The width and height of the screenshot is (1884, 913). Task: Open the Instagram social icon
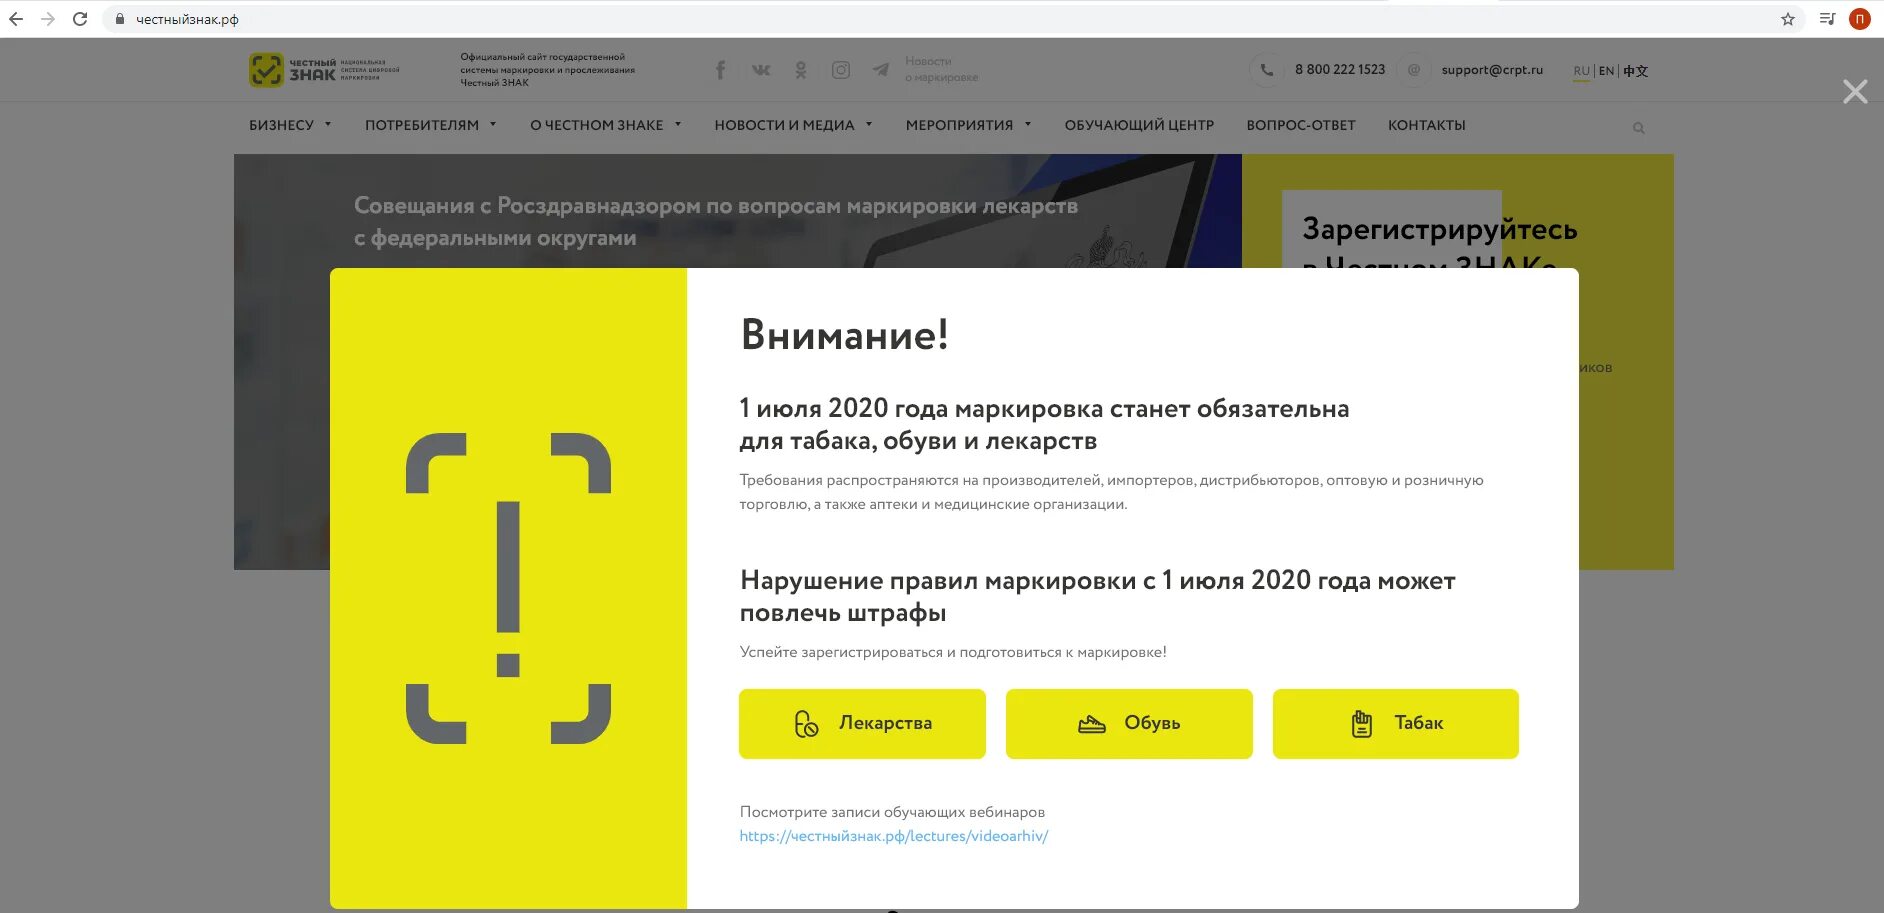click(x=841, y=70)
